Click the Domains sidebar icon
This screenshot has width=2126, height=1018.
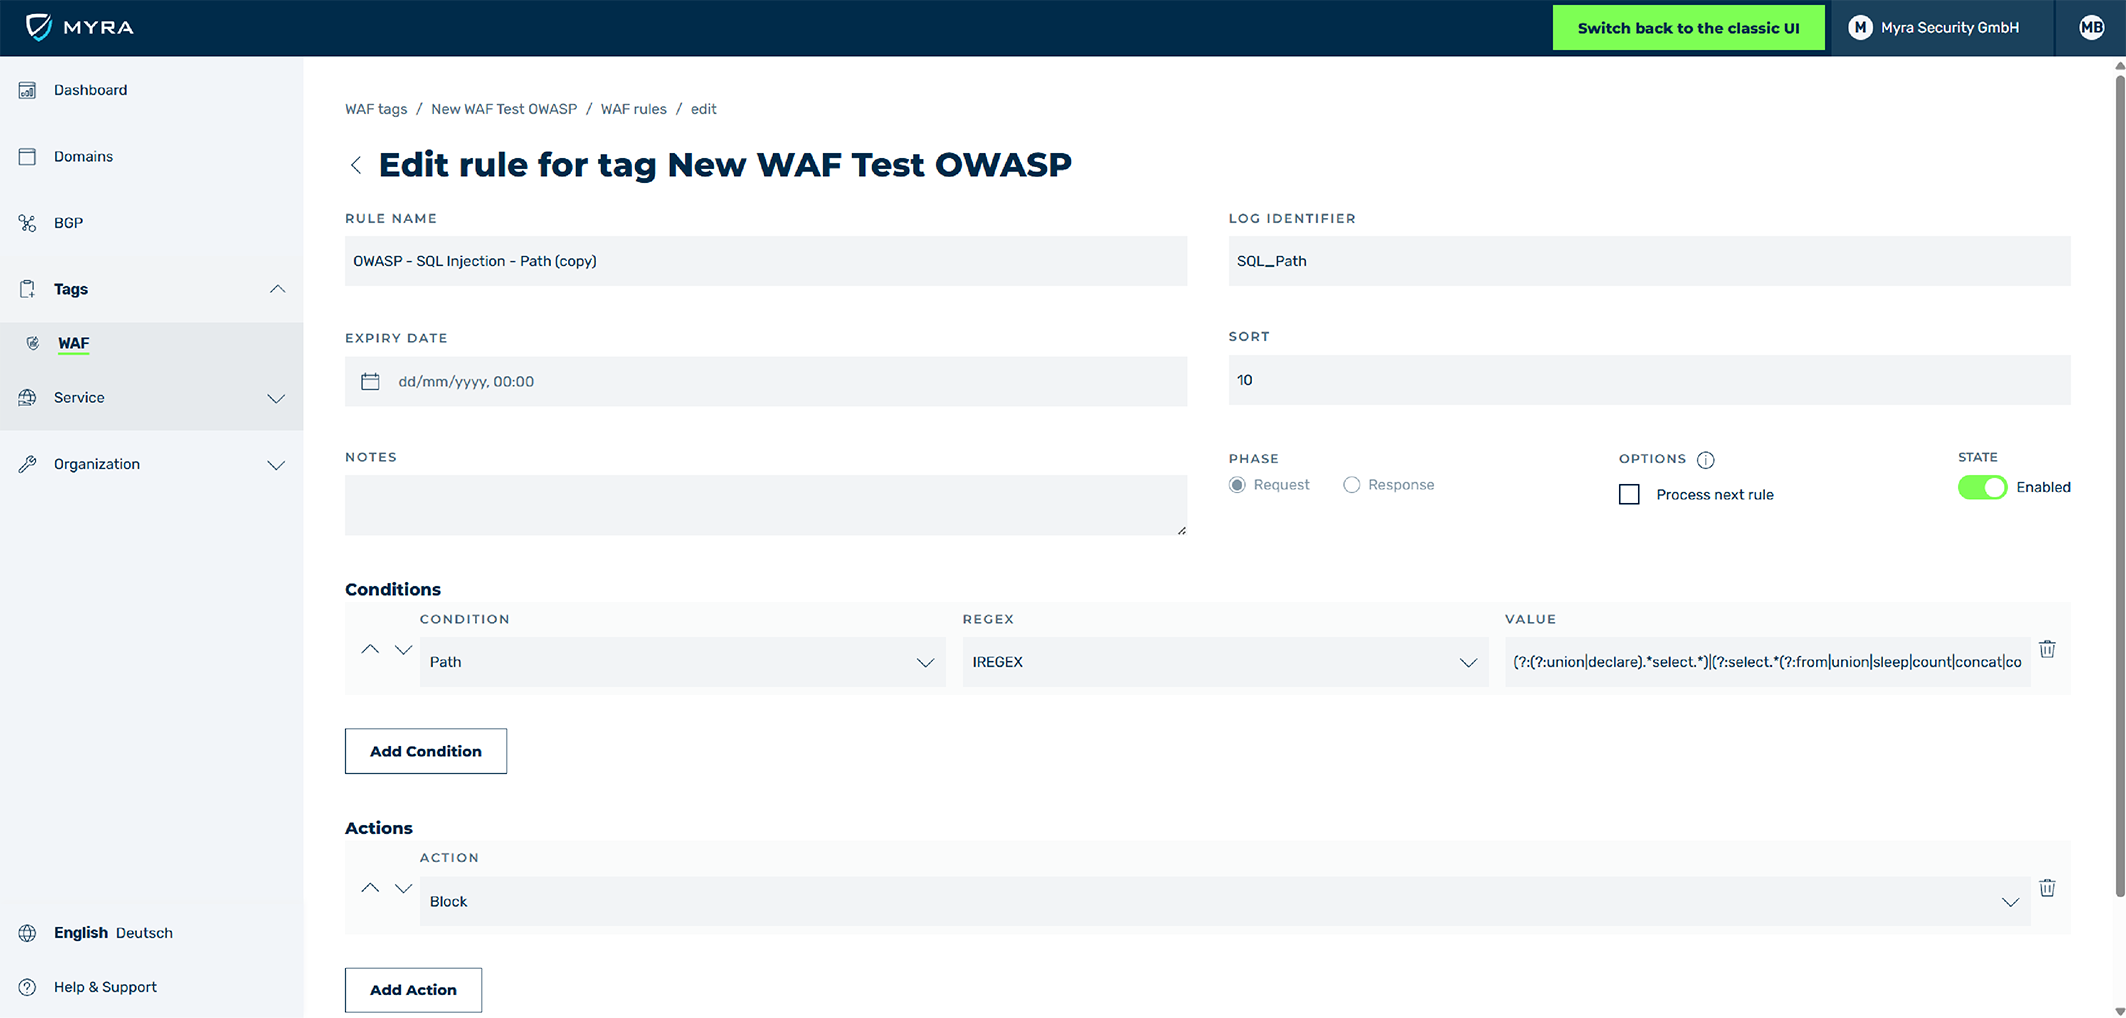(x=27, y=156)
